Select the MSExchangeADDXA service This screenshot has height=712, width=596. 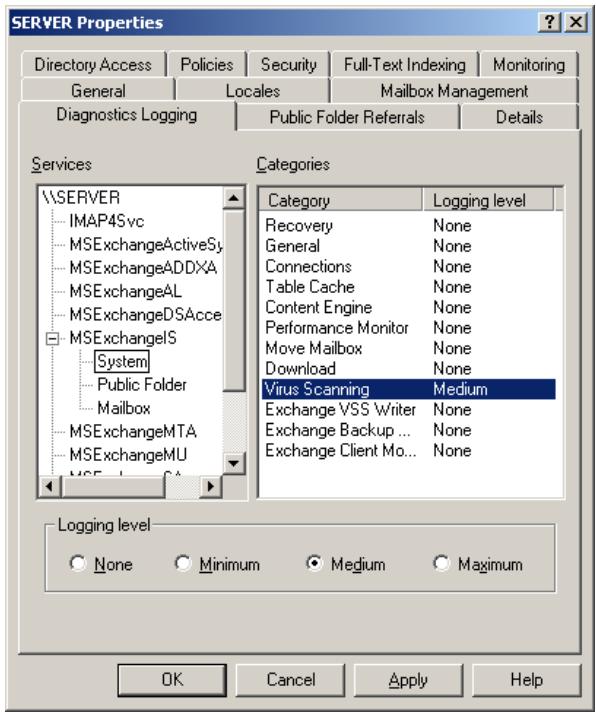point(143,267)
